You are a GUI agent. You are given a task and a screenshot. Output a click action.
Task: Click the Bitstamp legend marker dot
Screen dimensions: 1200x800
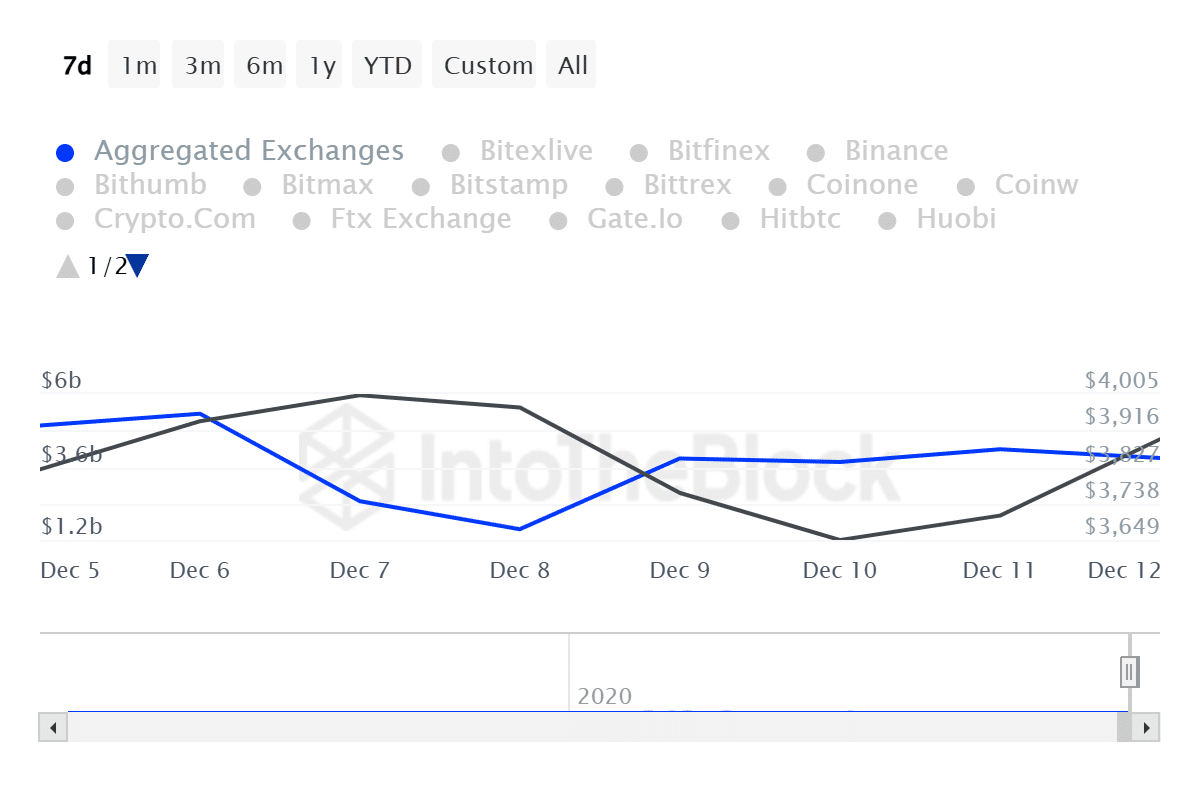pos(421,187)
